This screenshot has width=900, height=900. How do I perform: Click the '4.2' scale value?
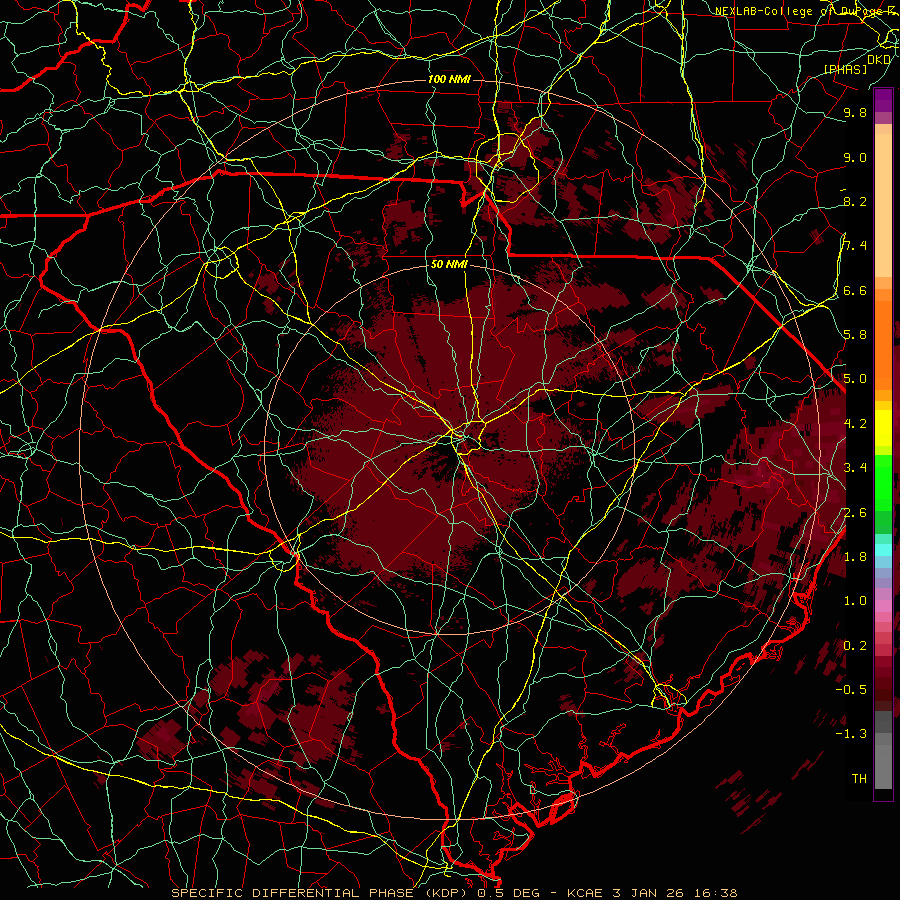click(855, 424)
